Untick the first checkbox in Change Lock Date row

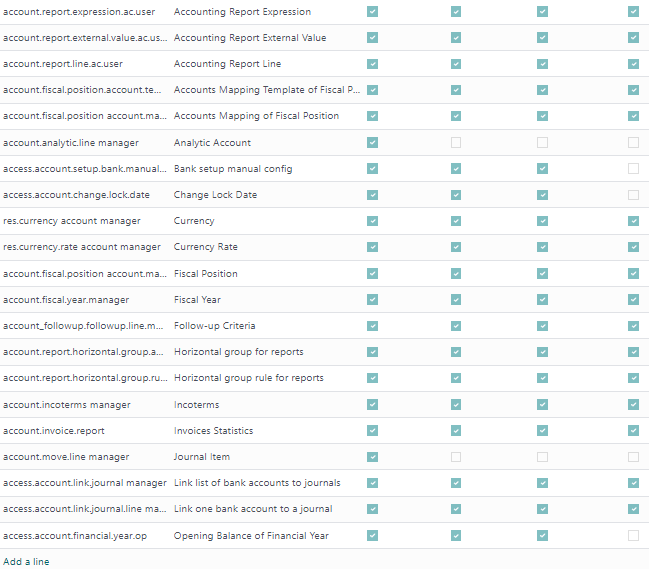point(373,194)
